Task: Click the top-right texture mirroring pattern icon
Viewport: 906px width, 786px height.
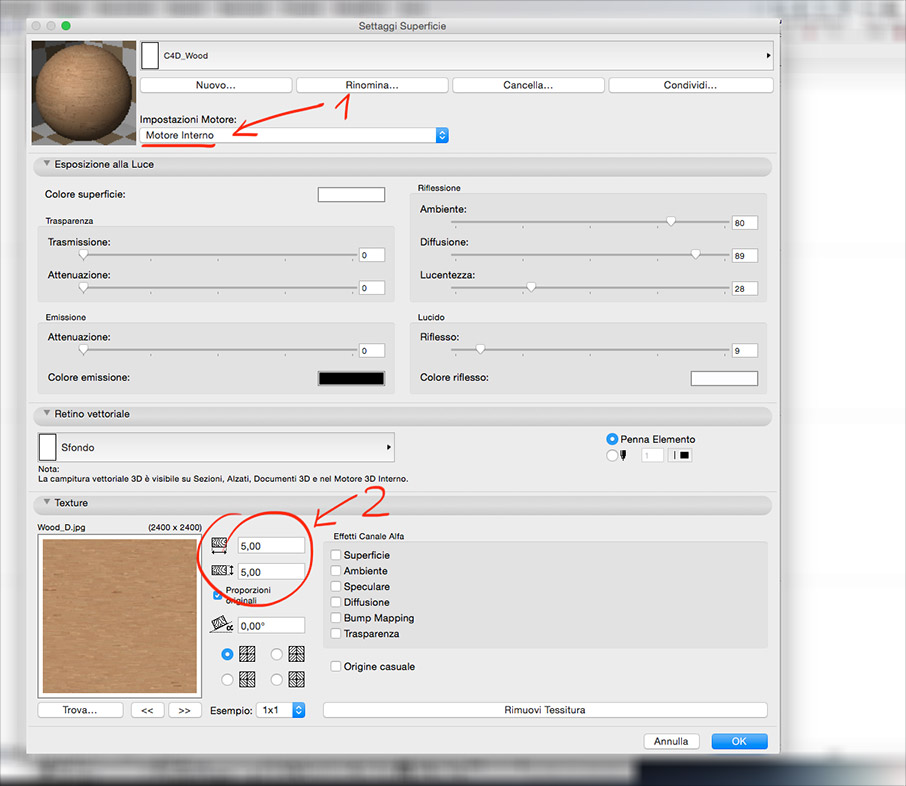Action: [297, 654]
